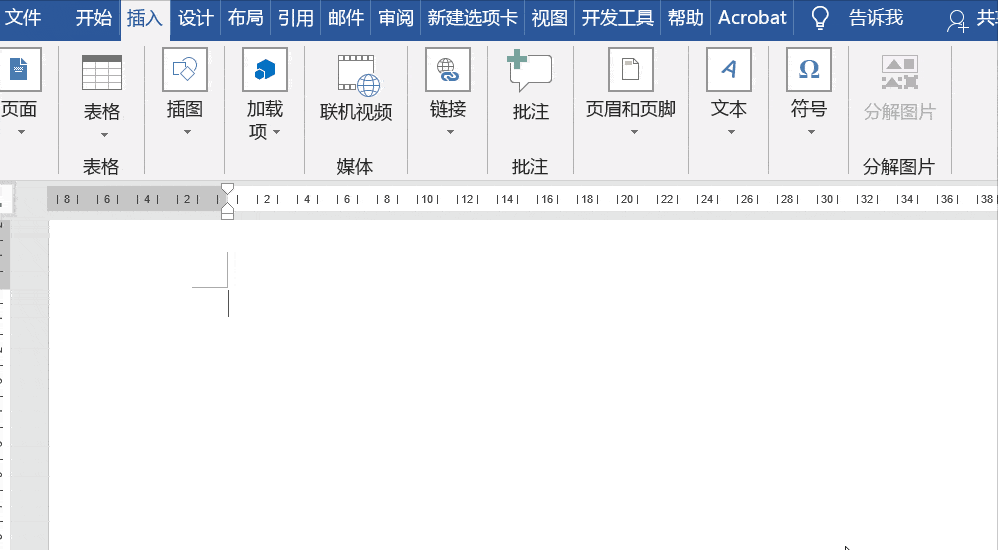Switch to the 审阅 (Review) tab

point(396,17)
